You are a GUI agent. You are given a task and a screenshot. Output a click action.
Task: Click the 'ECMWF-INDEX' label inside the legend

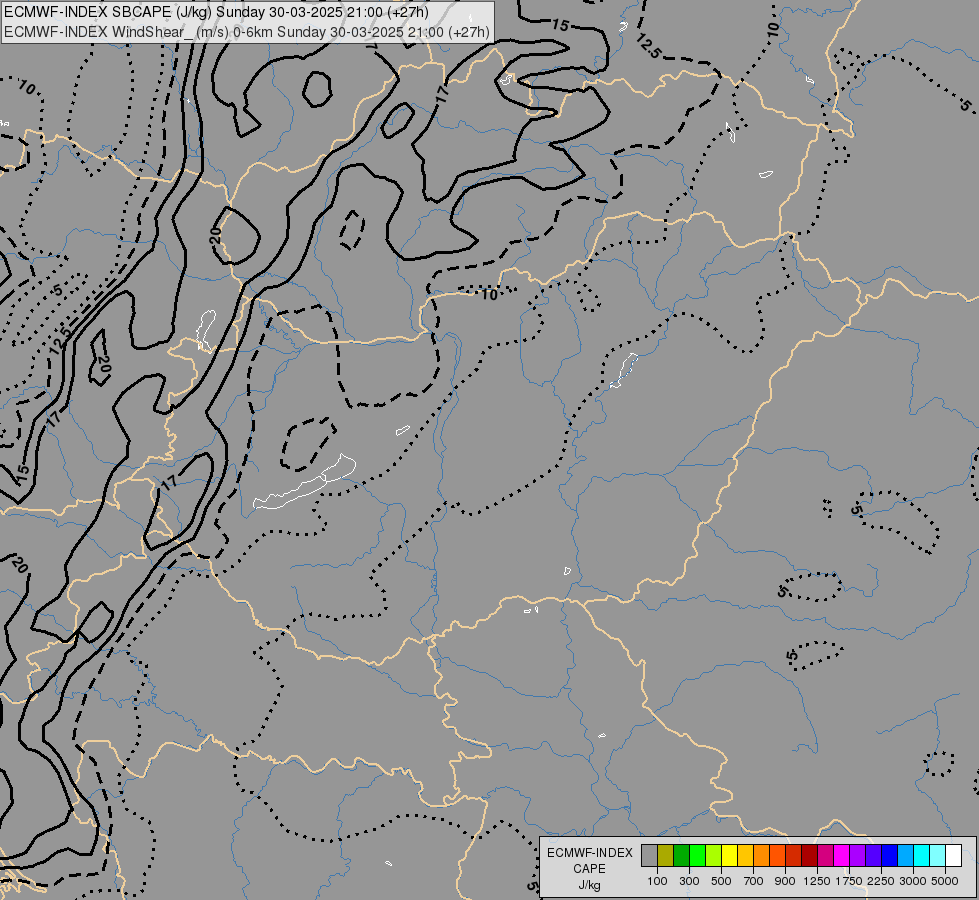[x=589, y=853]
